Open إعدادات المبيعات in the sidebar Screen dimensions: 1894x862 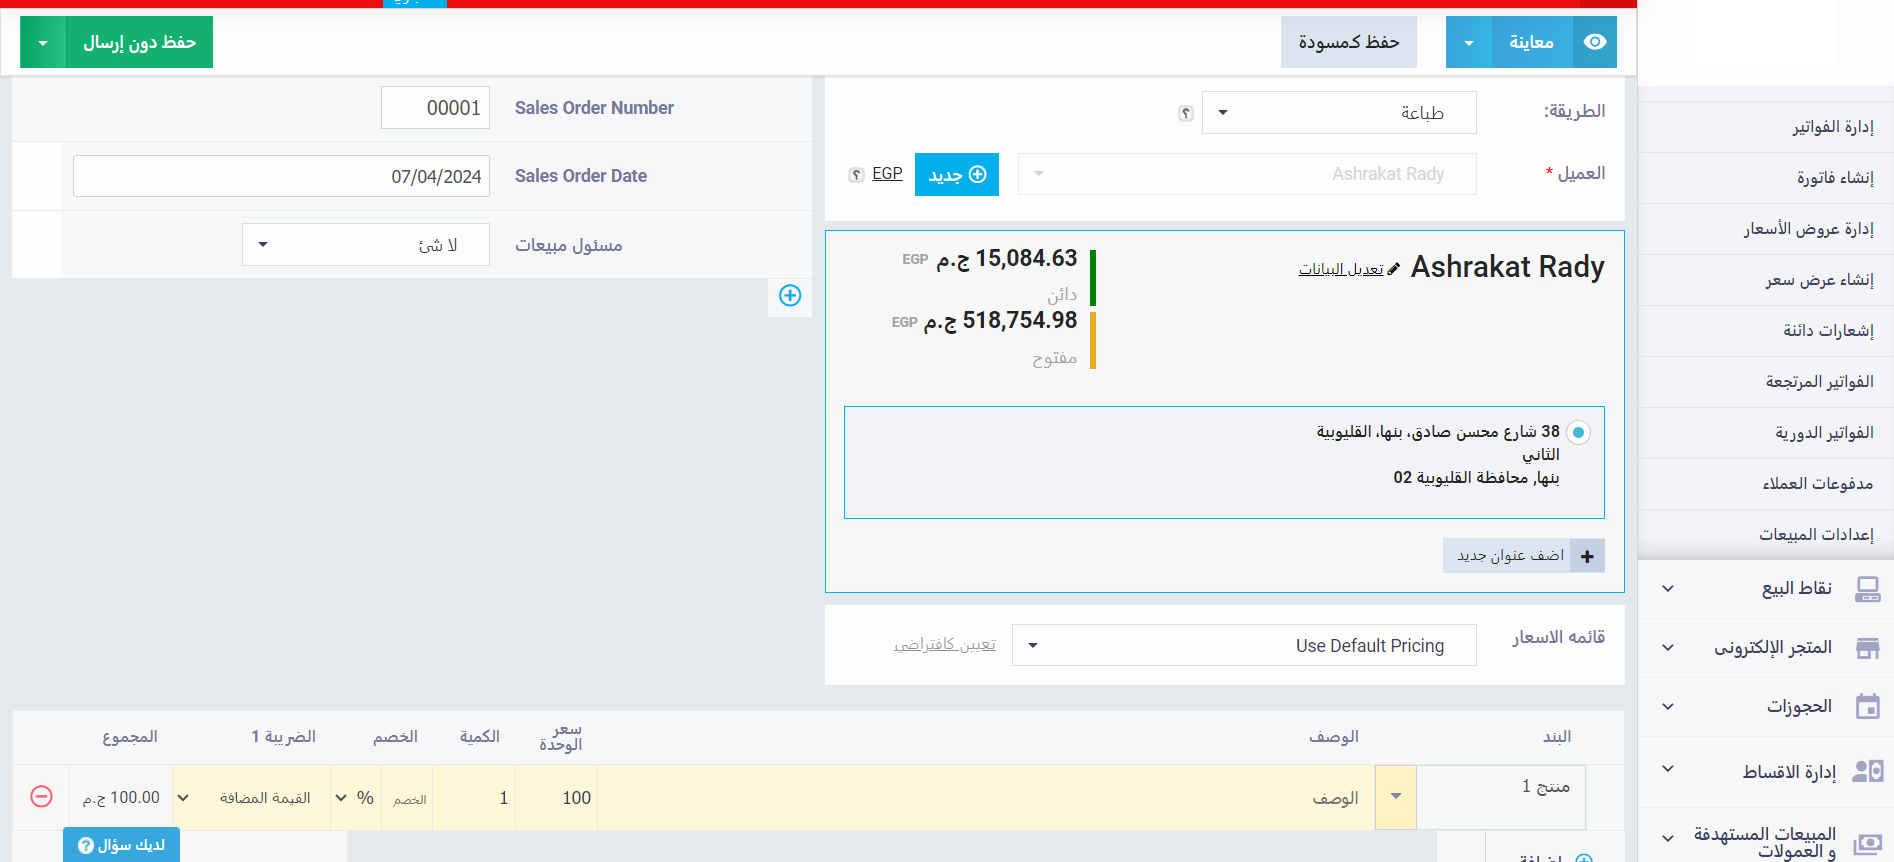pyautogui.click(x=1816, y=535)
